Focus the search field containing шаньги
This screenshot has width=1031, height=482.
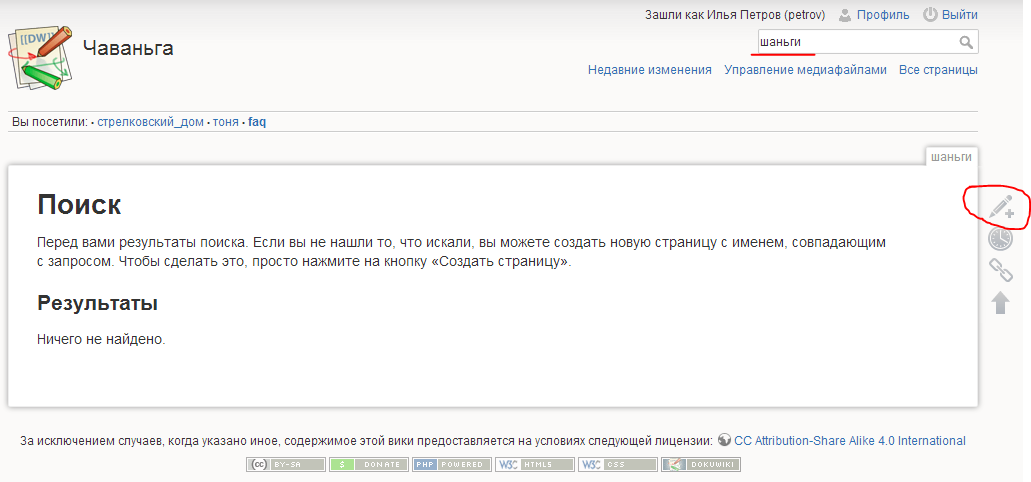856,42
